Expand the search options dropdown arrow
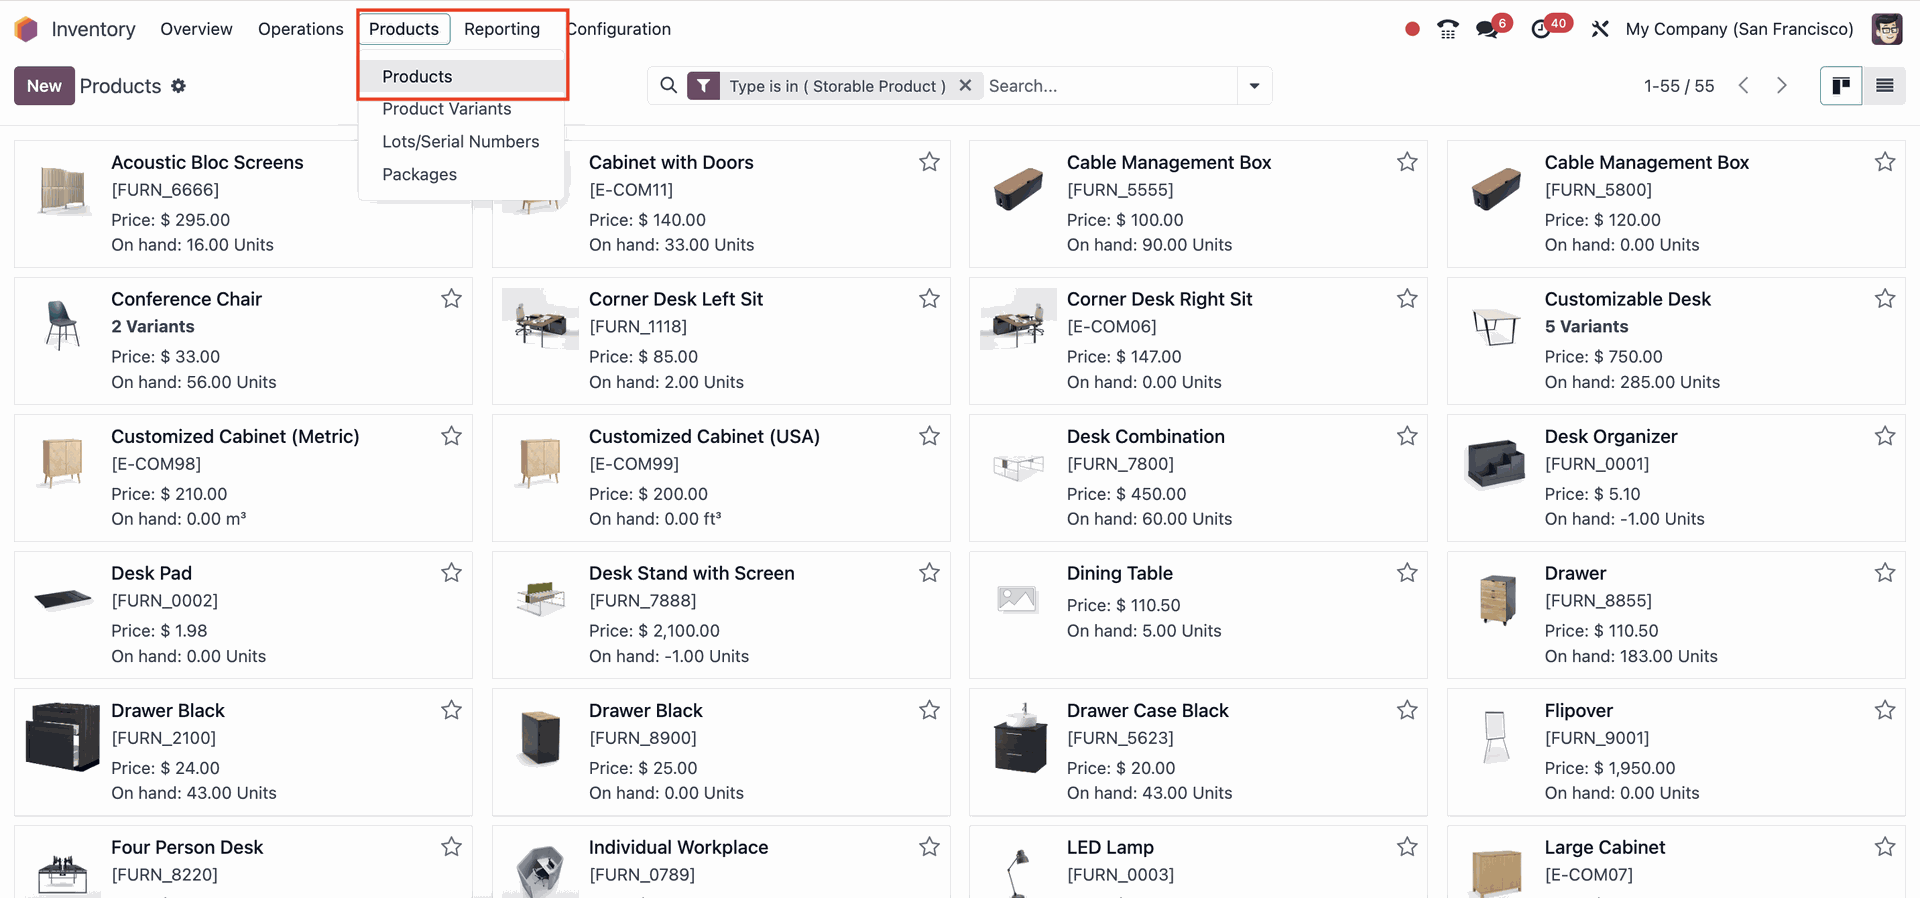Image resolution: width=1920 pixels, height=898 pixels. (1253, 86)
